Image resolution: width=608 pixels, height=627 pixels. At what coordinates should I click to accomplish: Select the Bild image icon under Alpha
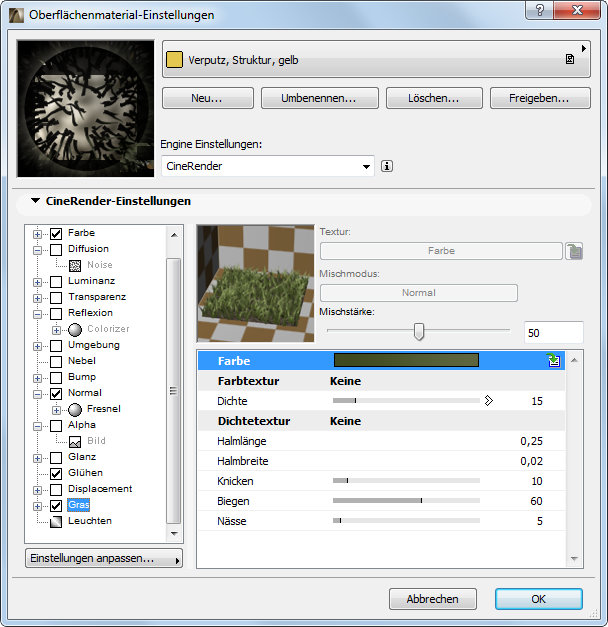75,441
